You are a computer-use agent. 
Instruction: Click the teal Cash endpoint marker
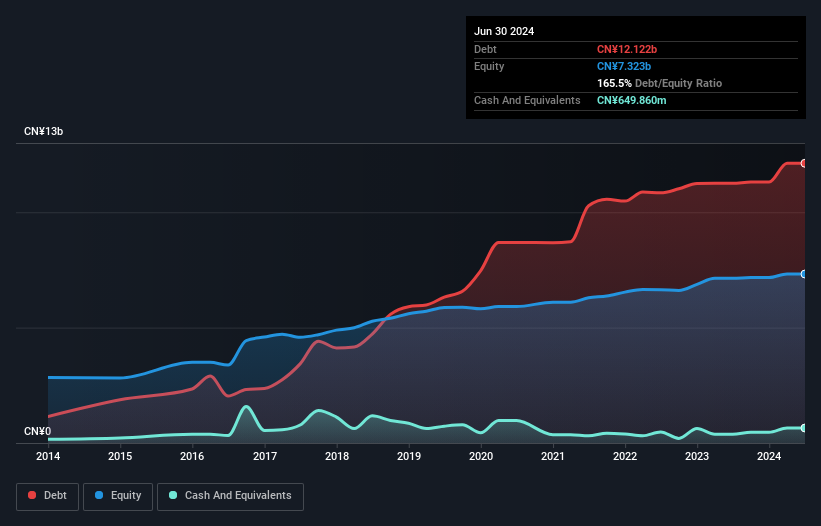pyautogui.click(x=804, y=428)
